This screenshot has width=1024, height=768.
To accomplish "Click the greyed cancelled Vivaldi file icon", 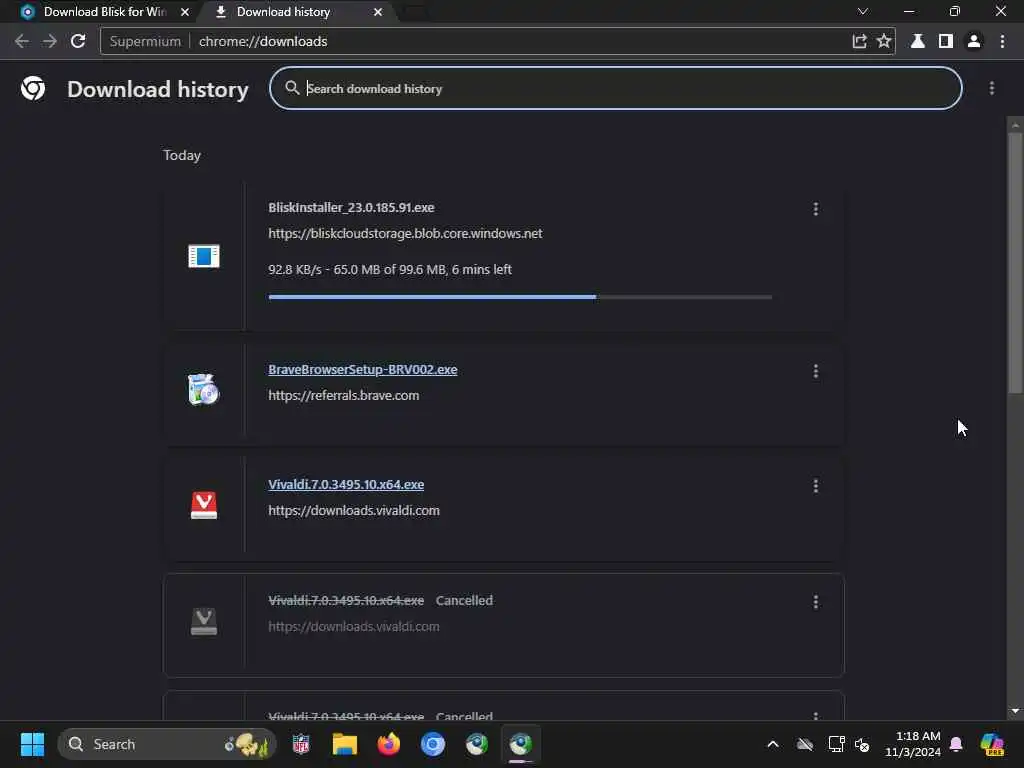I will point(204,621).
